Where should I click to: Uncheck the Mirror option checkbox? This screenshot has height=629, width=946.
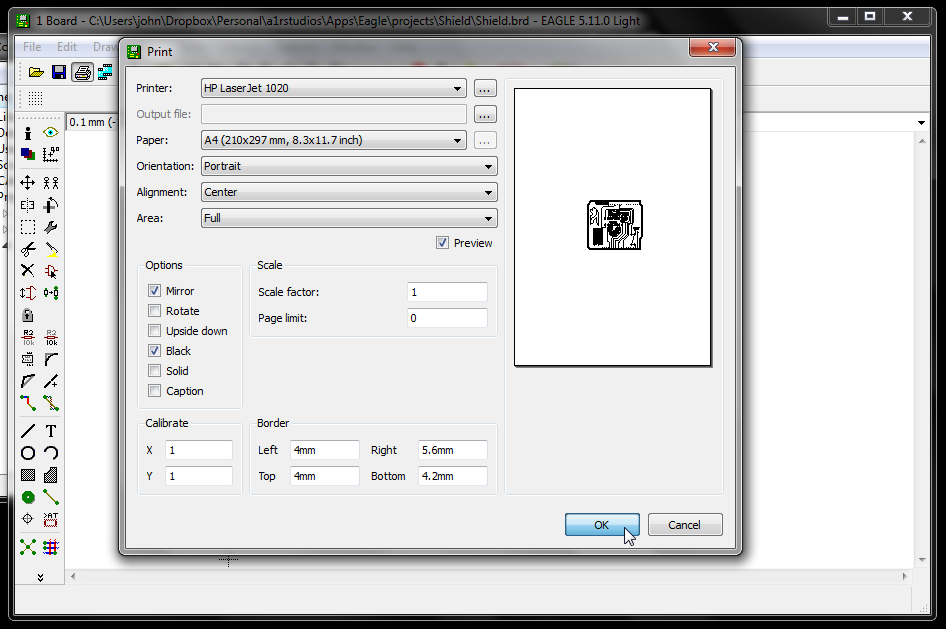point(154,291)
